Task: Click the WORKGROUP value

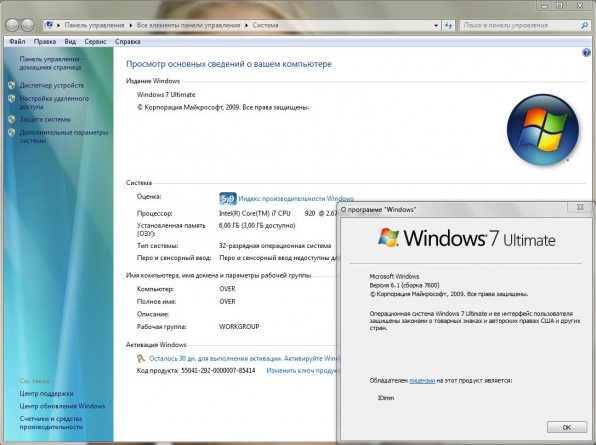Action: [x=239, y=326]
